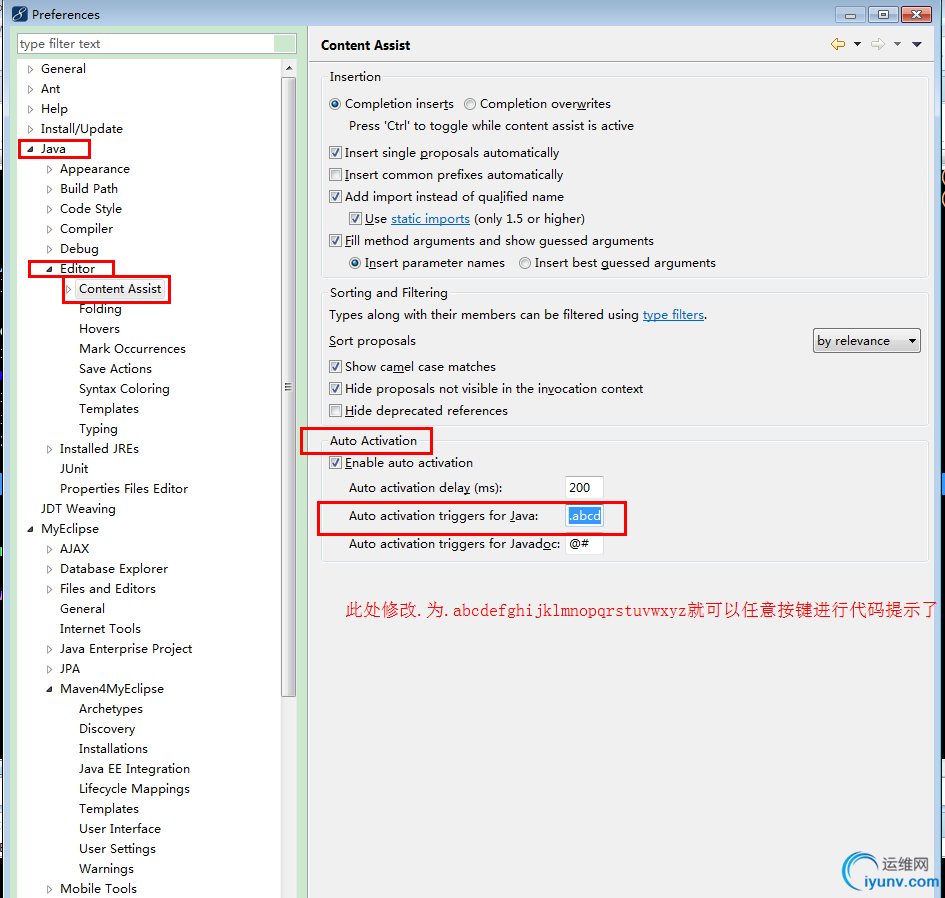
Task: Click the Java auto activation triggers field
Action: click(585, 516)
